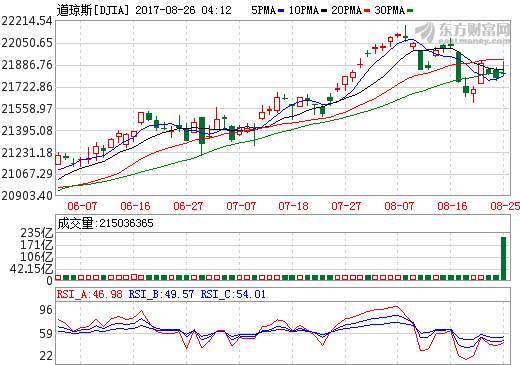Click the RSI_C:54.01 indicator value

click(233, 294)
